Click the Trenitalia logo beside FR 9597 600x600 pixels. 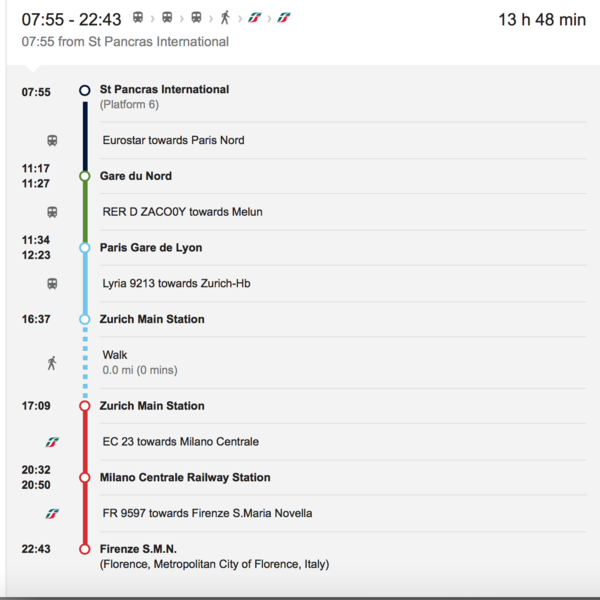point(52,514)
